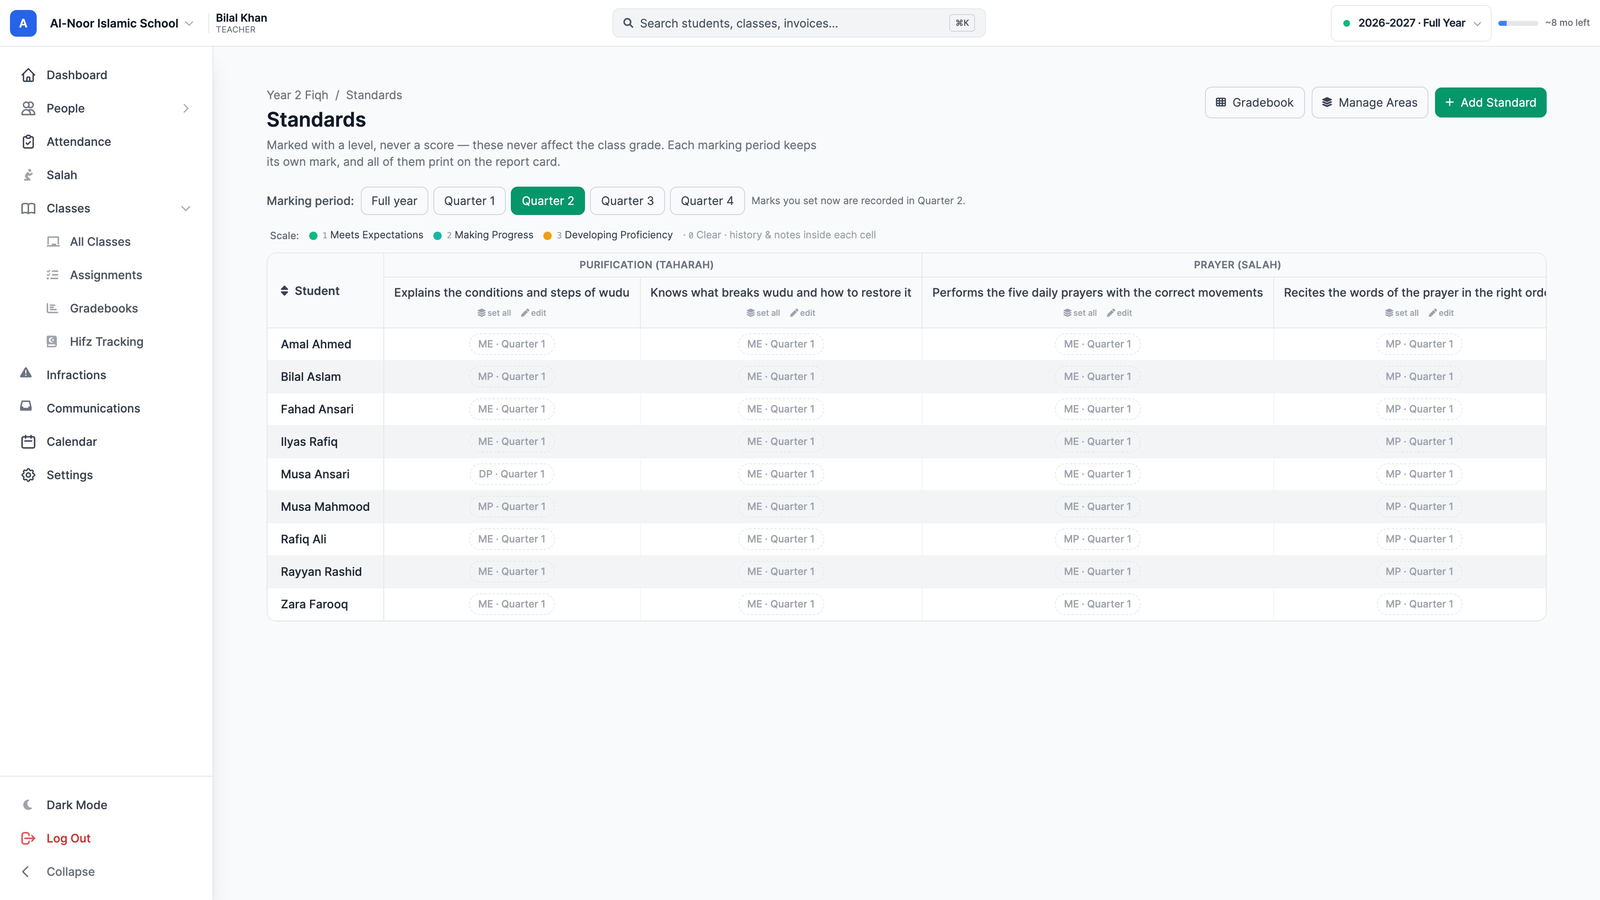This screenshot has height=900, width=1600.
Task: Select the Quarter 1 marking period
Action: [x=469, y=201]
